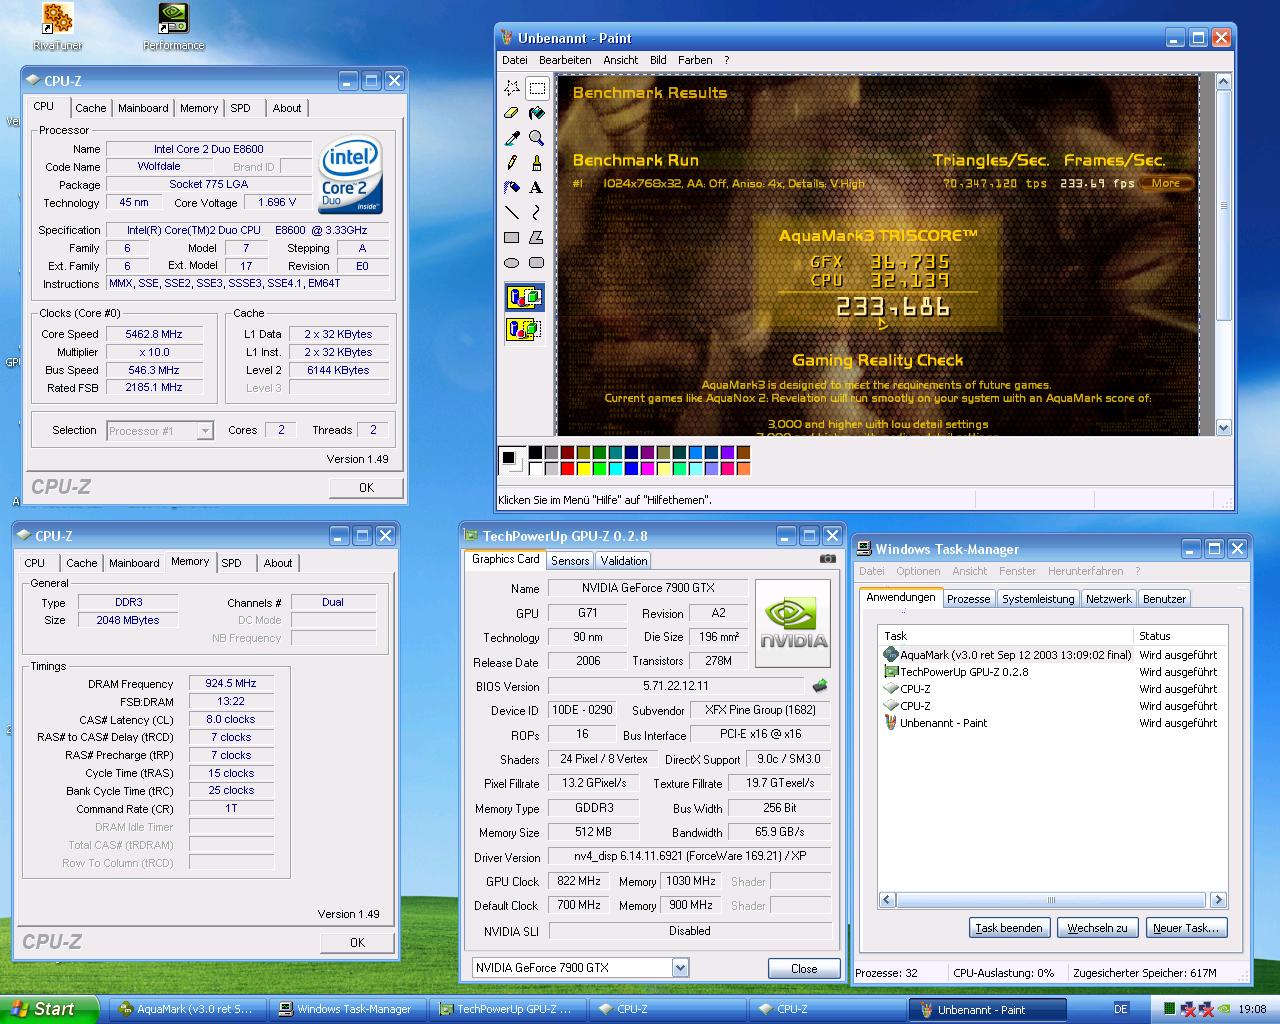This screenshot has height=1024, width=1280.
Task: Select the TechPowerUp GPU-Z 0.2.8 task row
Action: point(1051,672)
